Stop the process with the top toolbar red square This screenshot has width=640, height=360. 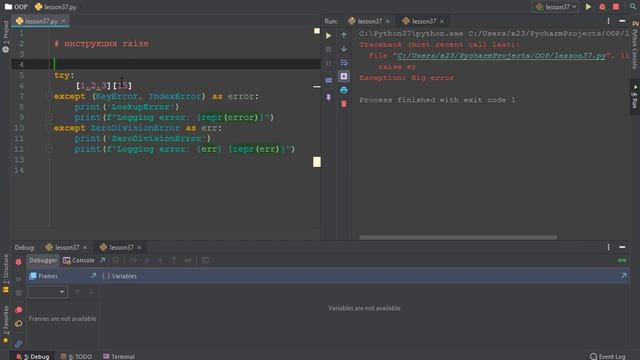click(616, 7)
